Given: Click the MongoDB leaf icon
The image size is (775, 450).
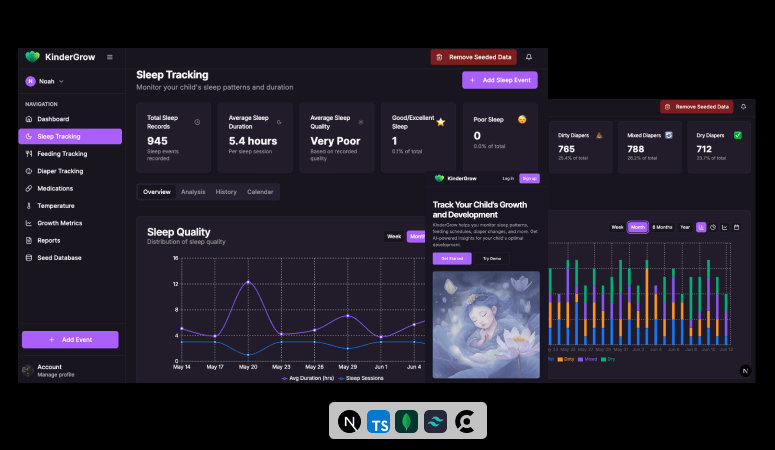Looking at the screenshot, I should tap(406, 421).
